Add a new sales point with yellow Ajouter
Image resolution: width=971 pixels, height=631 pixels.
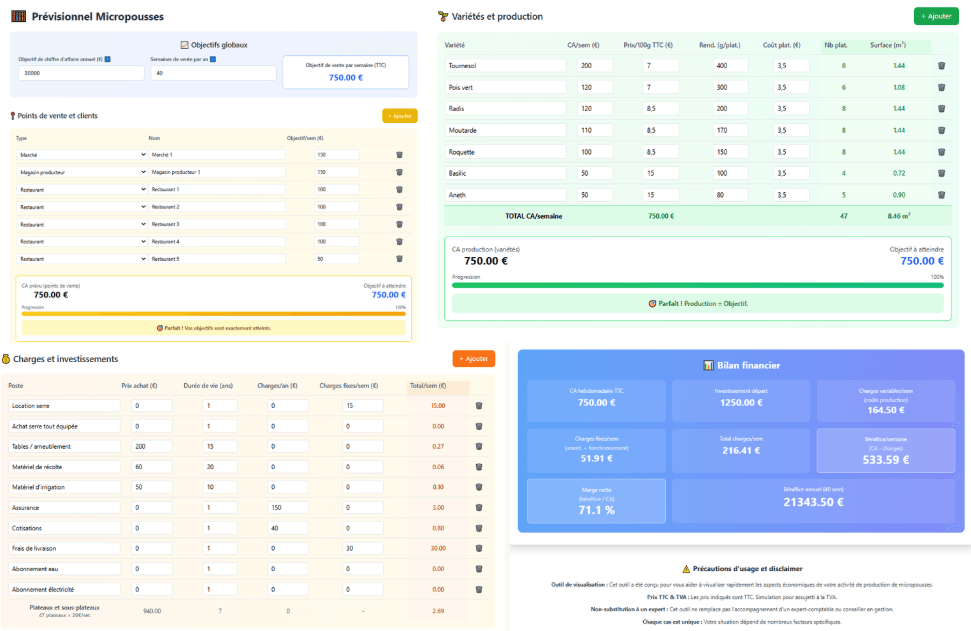coord(400,116)
